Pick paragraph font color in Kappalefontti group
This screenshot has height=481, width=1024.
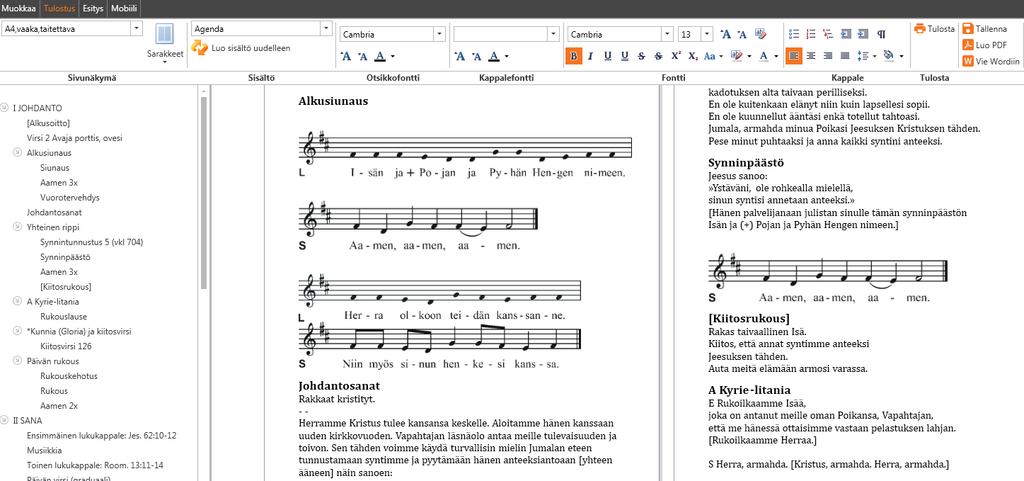(x=496, y=56)
